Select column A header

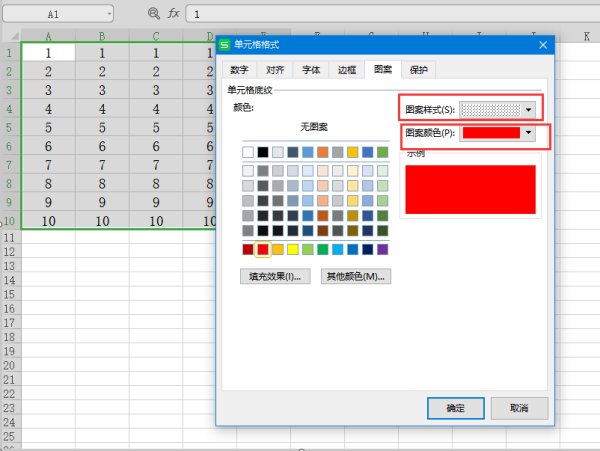(48, 36)
